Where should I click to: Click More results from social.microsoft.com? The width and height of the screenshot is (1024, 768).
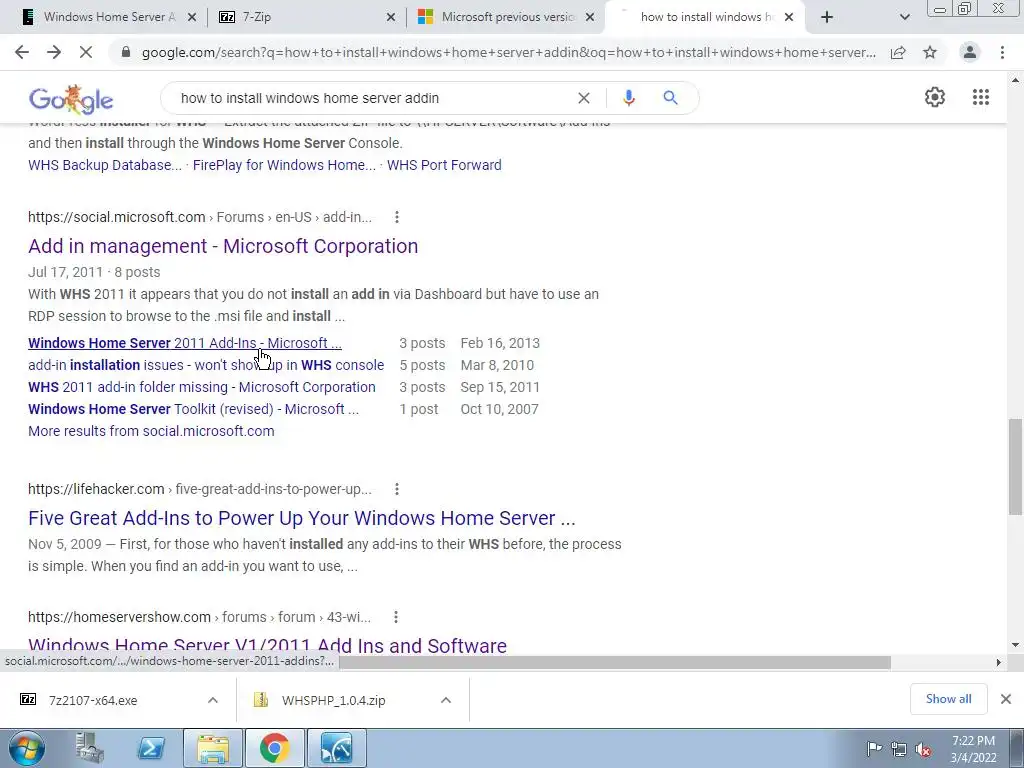pyautogui.click(x=151, y=431)
